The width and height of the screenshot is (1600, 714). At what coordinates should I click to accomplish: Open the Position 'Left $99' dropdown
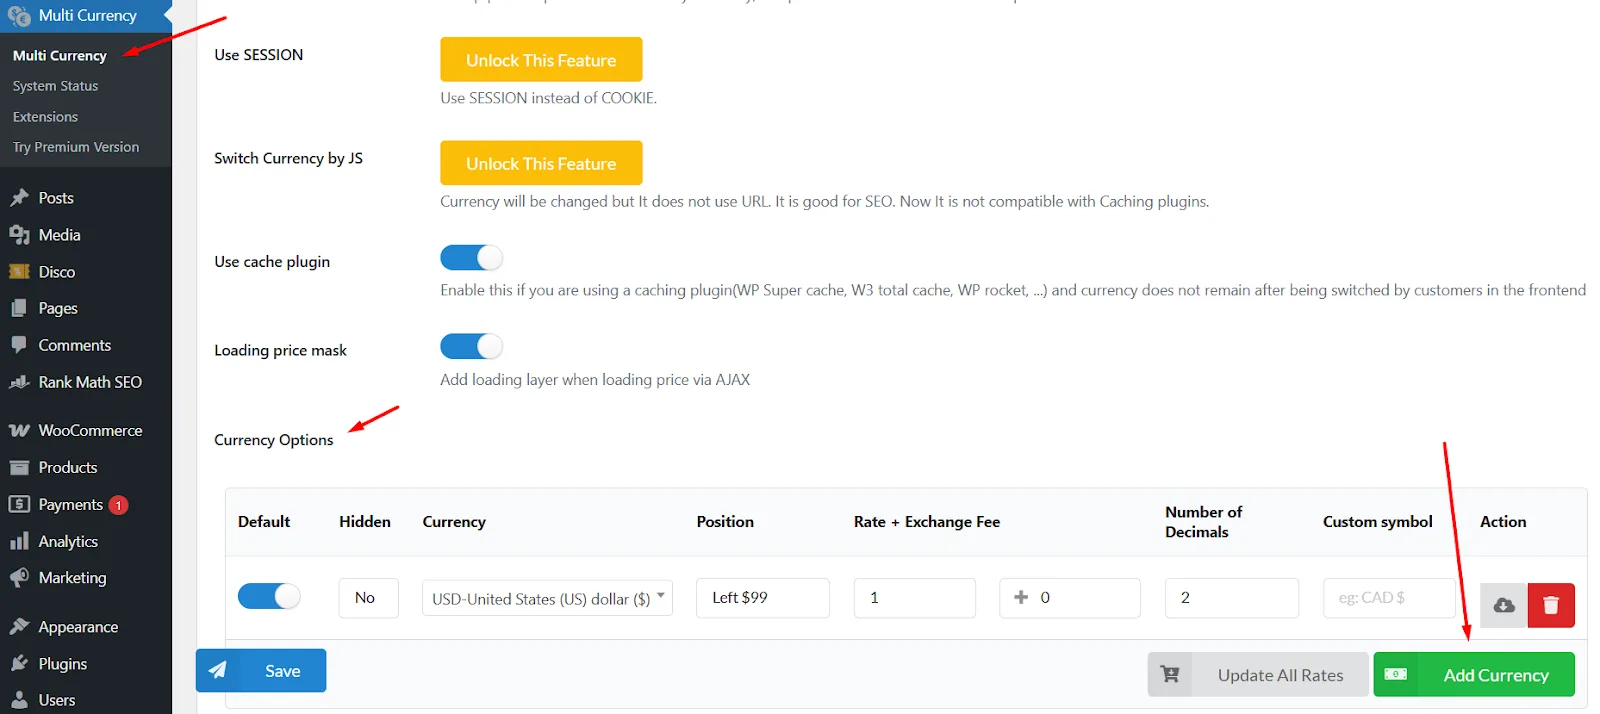point(763,598)
